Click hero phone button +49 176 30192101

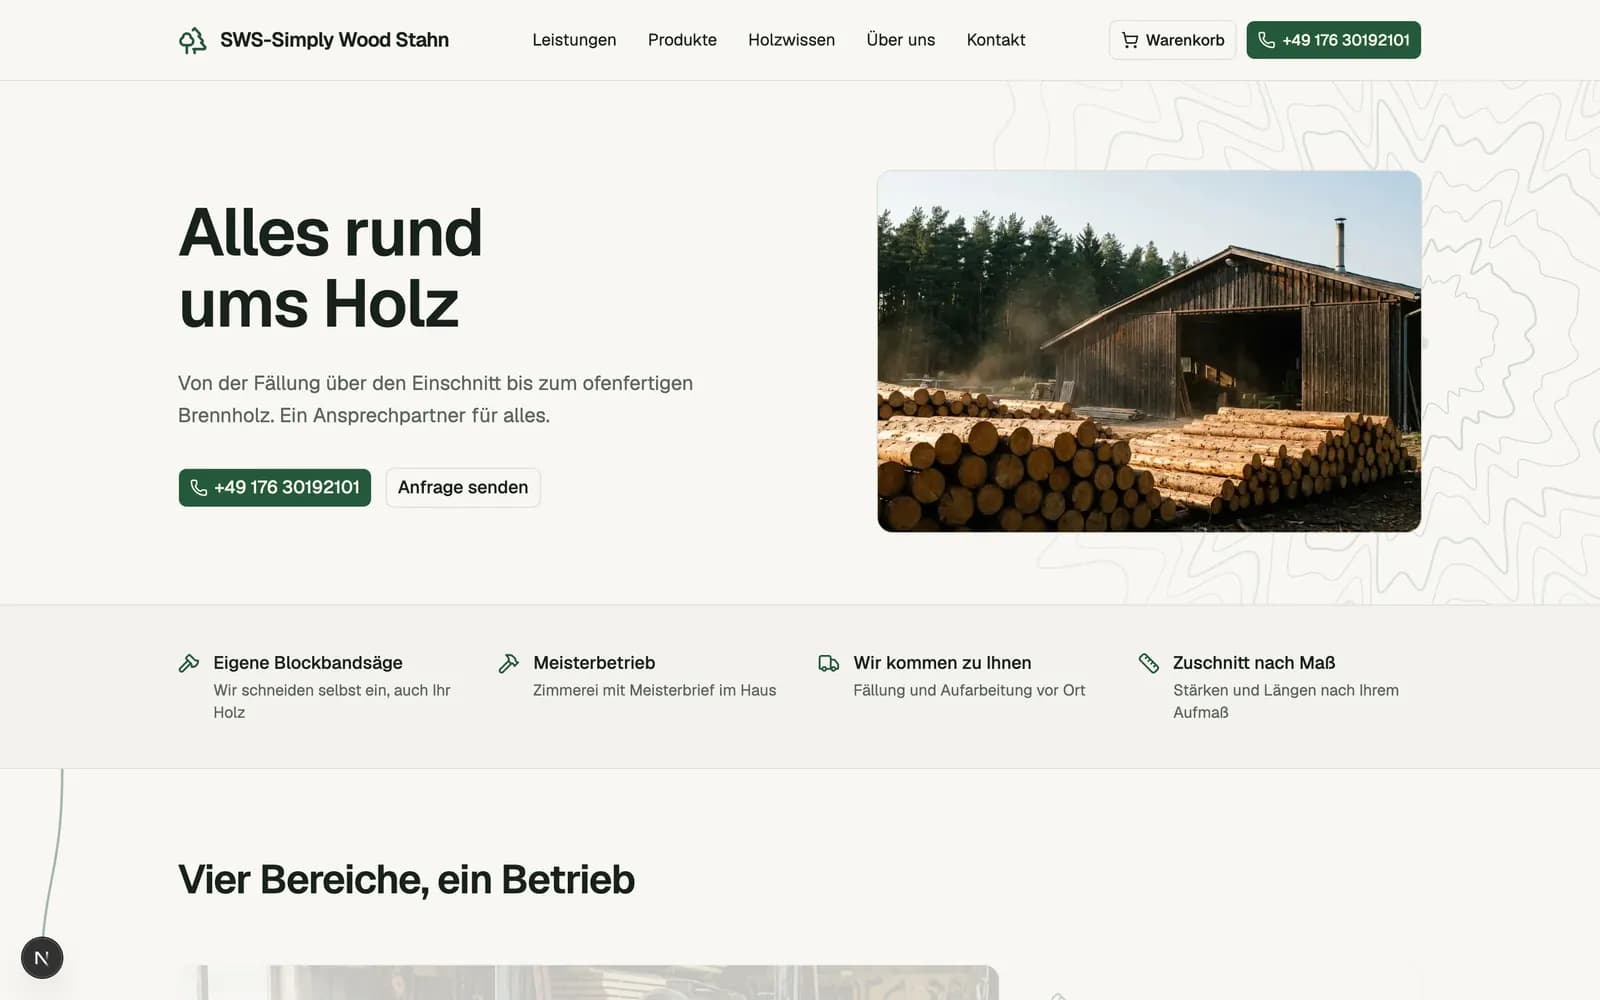(275, 487)
